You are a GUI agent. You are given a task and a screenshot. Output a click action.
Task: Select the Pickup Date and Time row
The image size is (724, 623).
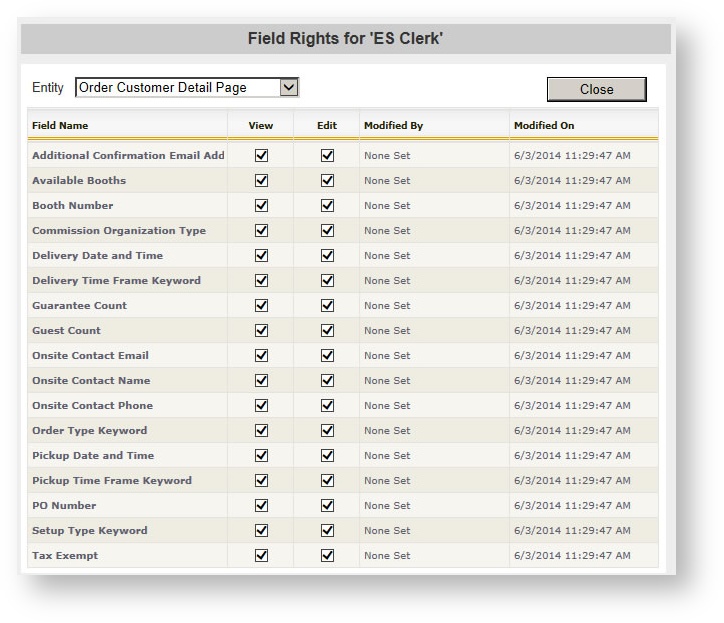(x=93, y=456)
